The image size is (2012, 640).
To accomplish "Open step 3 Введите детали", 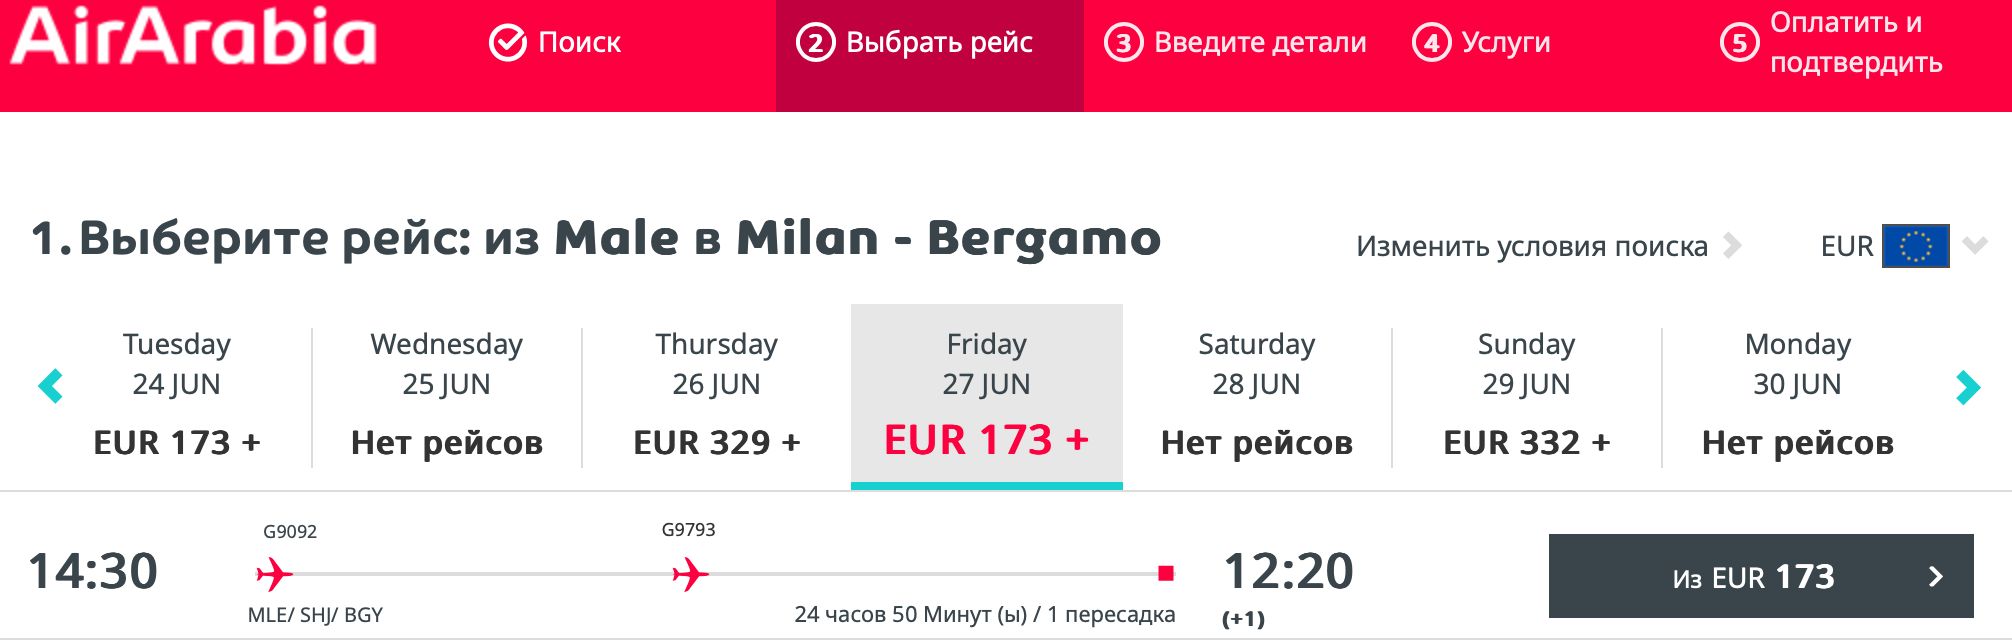I will pyautogui.click(x=1235, y=43).
